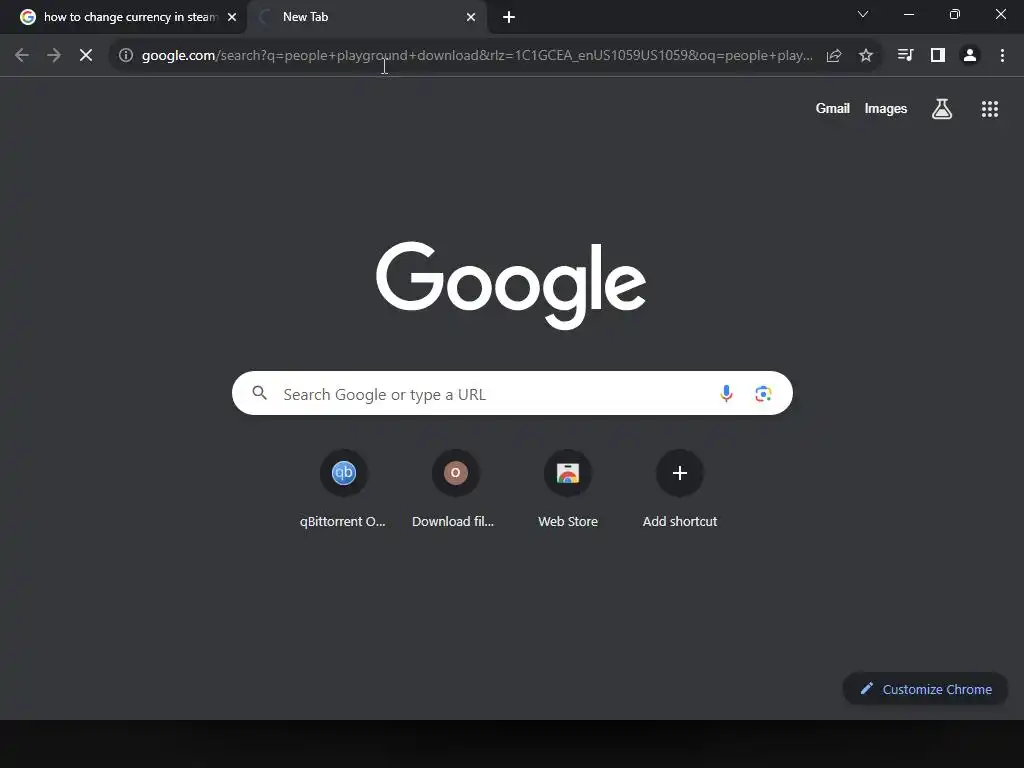
Task: Go forward to next page
Action: click(x=54, y=56)
